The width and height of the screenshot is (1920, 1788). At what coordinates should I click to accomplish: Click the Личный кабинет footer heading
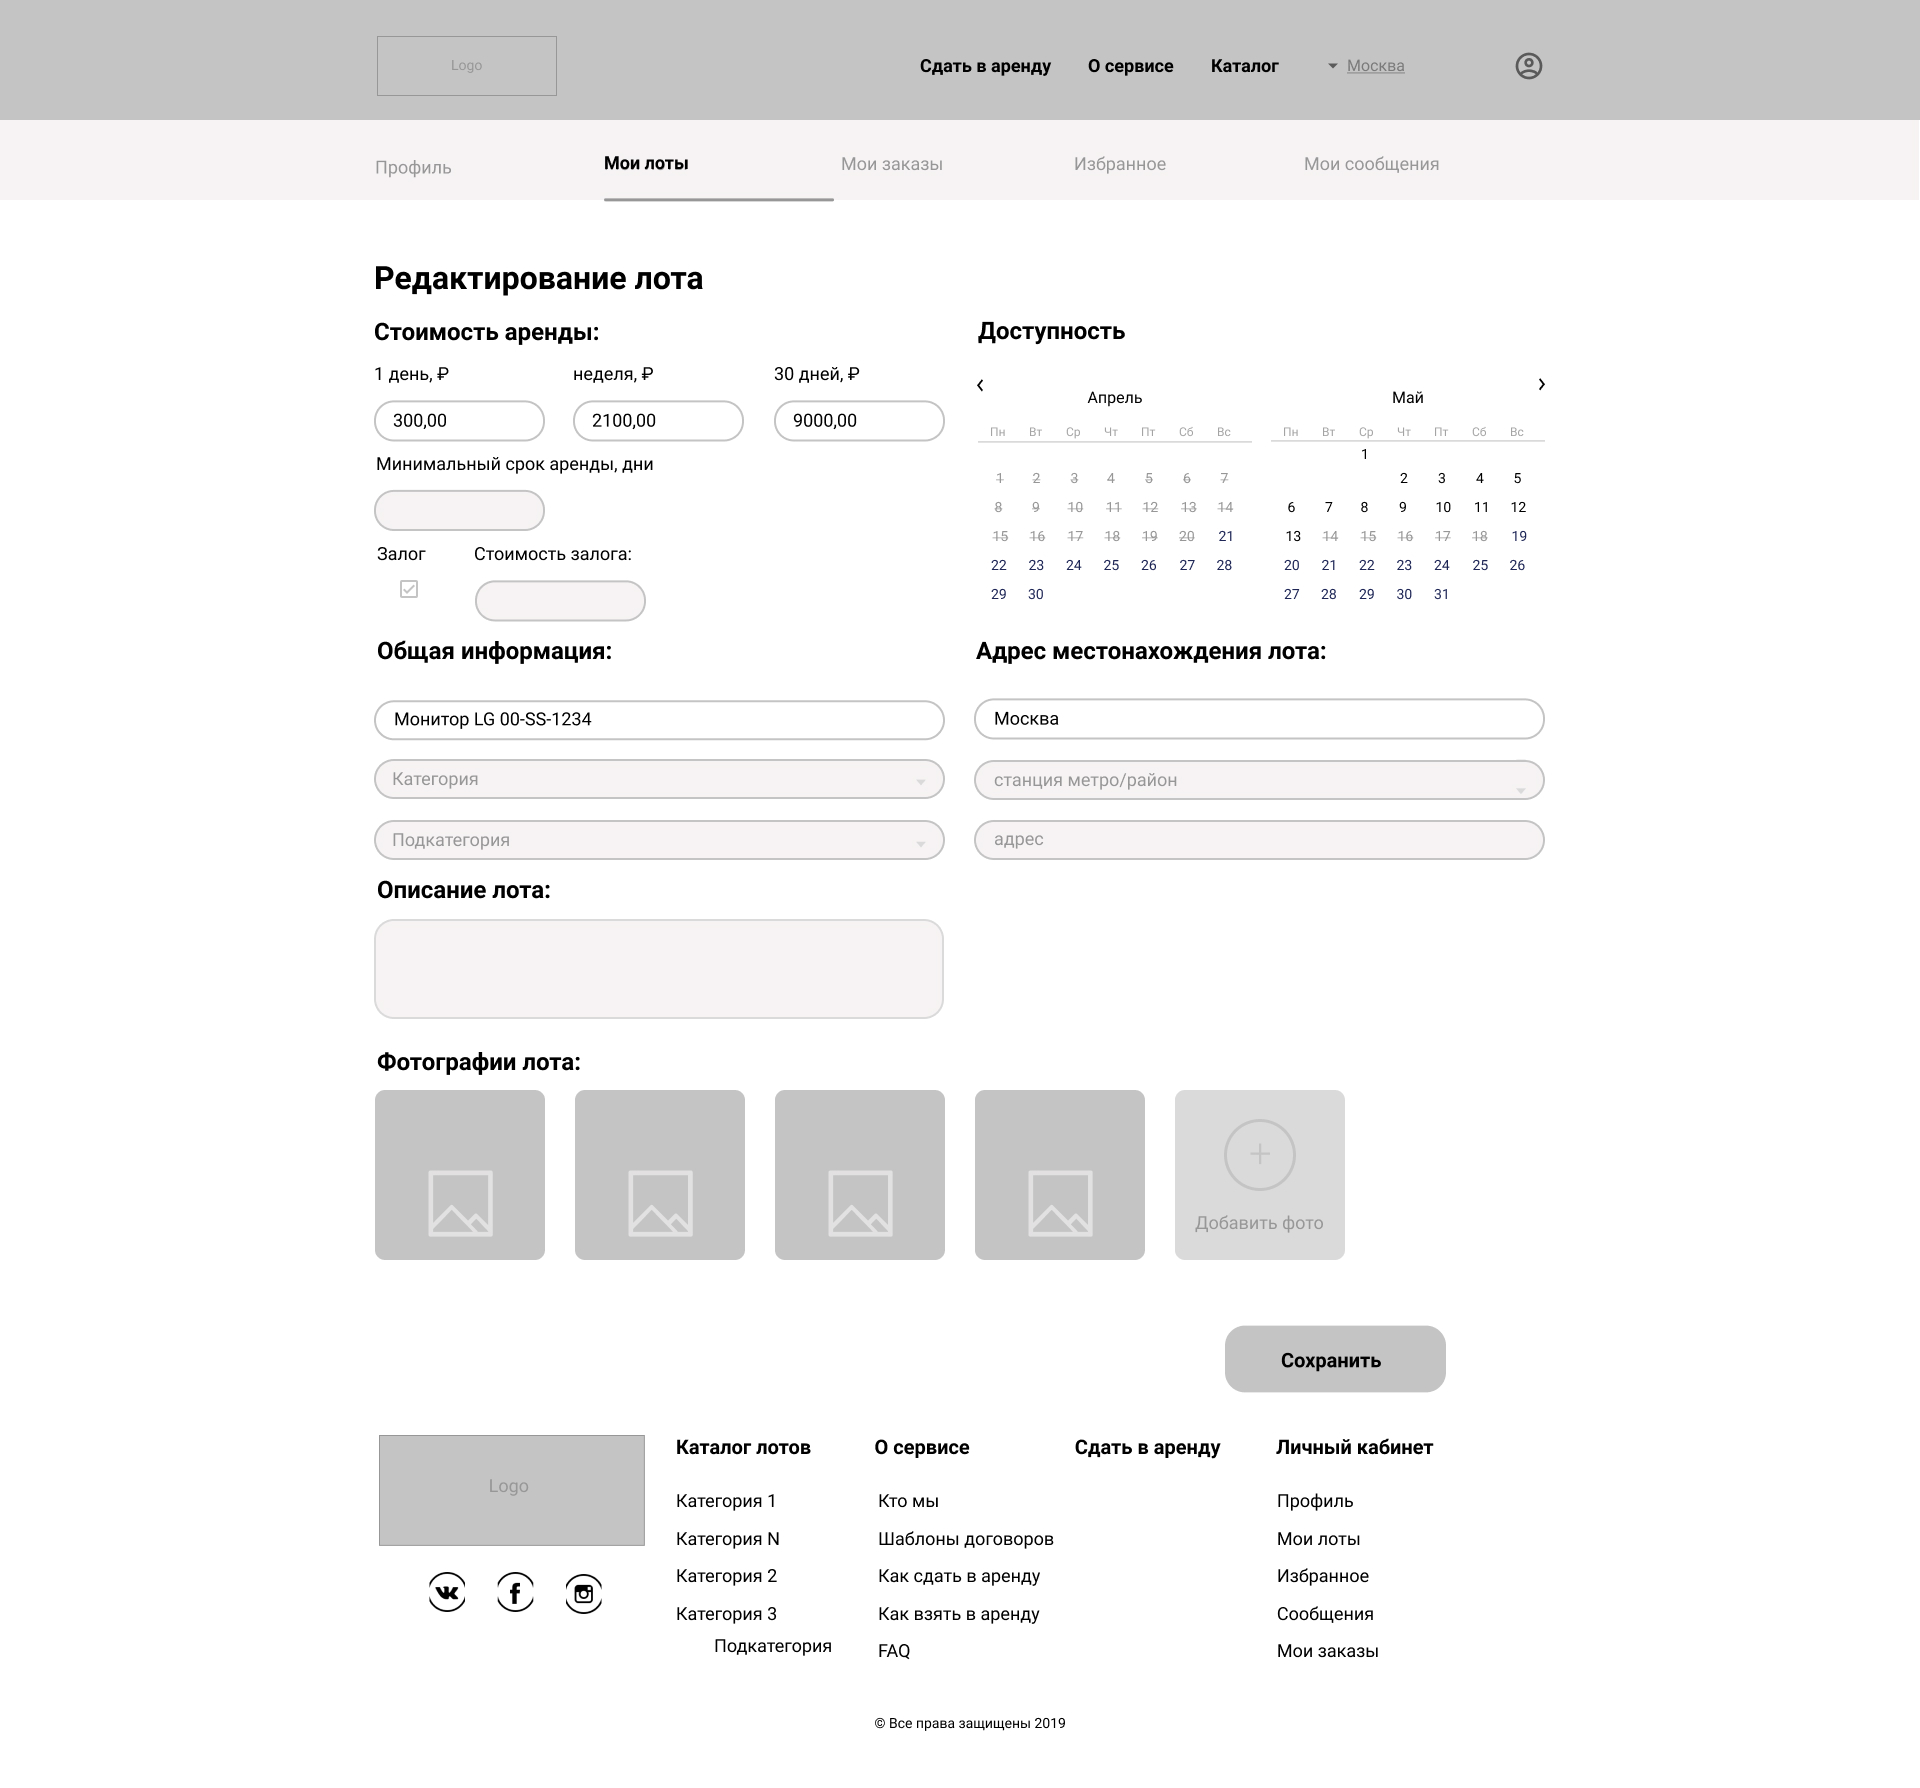pyautogui.click(x=1354, y=1447)
